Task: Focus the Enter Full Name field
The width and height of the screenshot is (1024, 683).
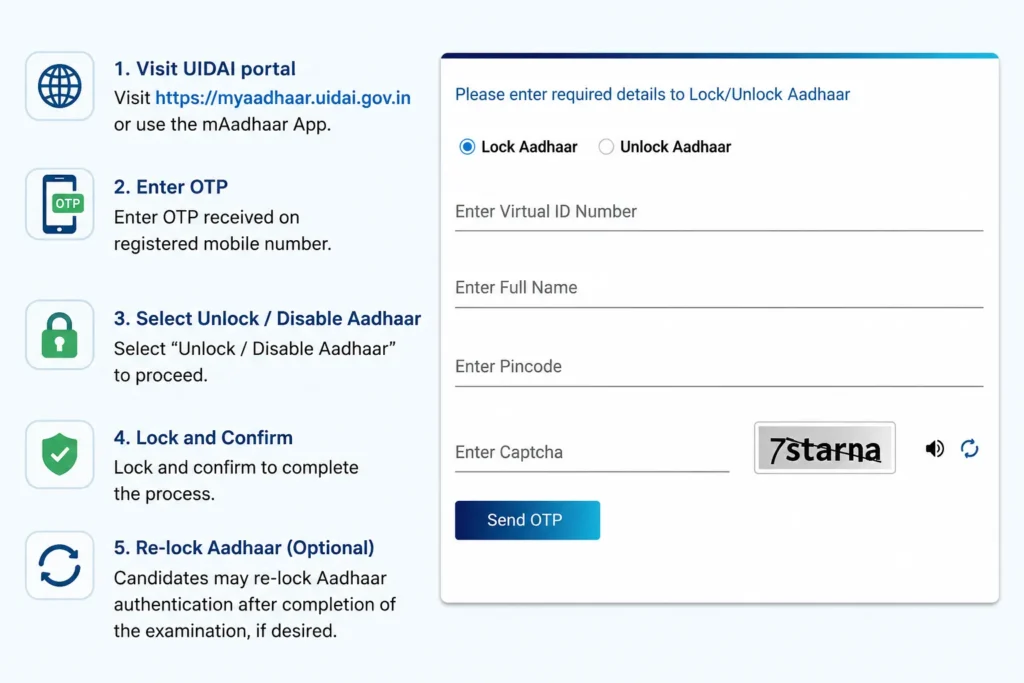Action: pyautogui.click(x=718, y=289)
